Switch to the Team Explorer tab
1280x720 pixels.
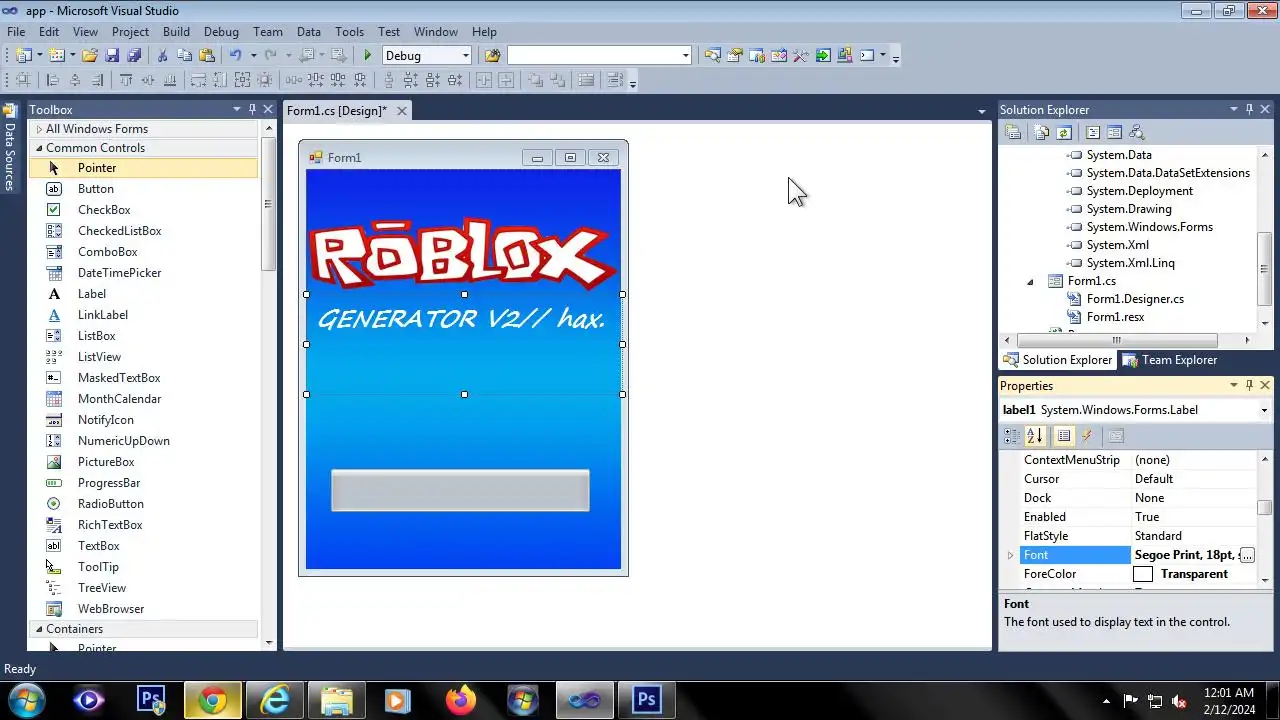(x=1169, y=360)
